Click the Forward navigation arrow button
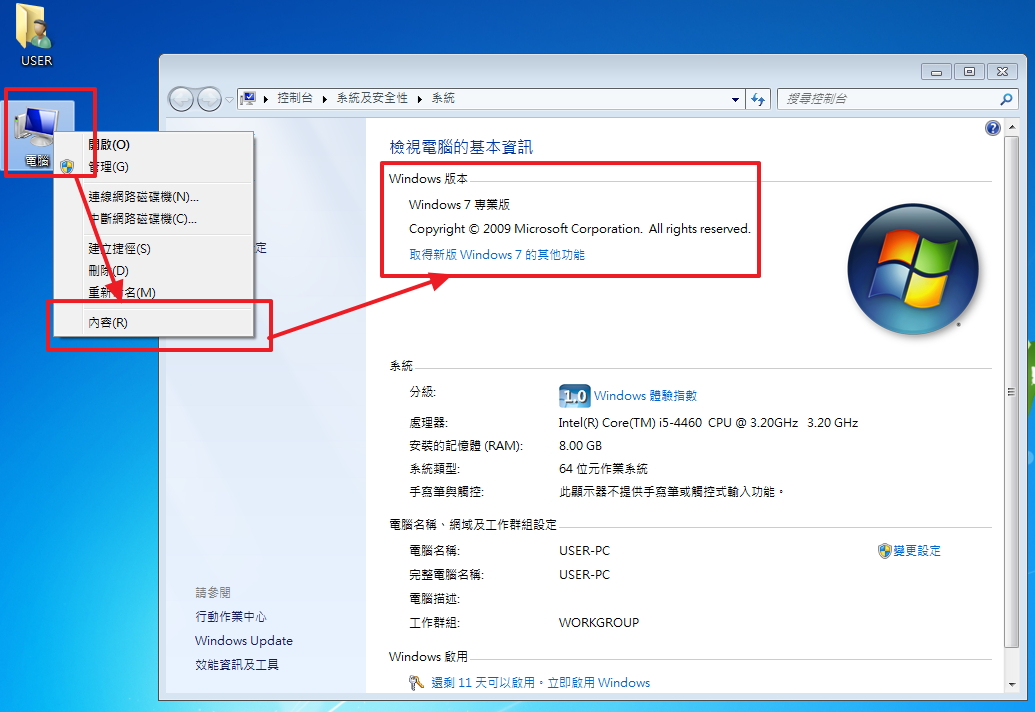 tap(209, 99)
